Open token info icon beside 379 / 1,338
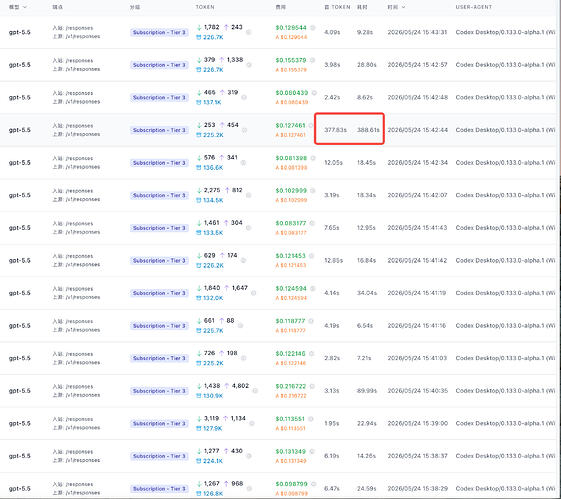 (249, 65)
